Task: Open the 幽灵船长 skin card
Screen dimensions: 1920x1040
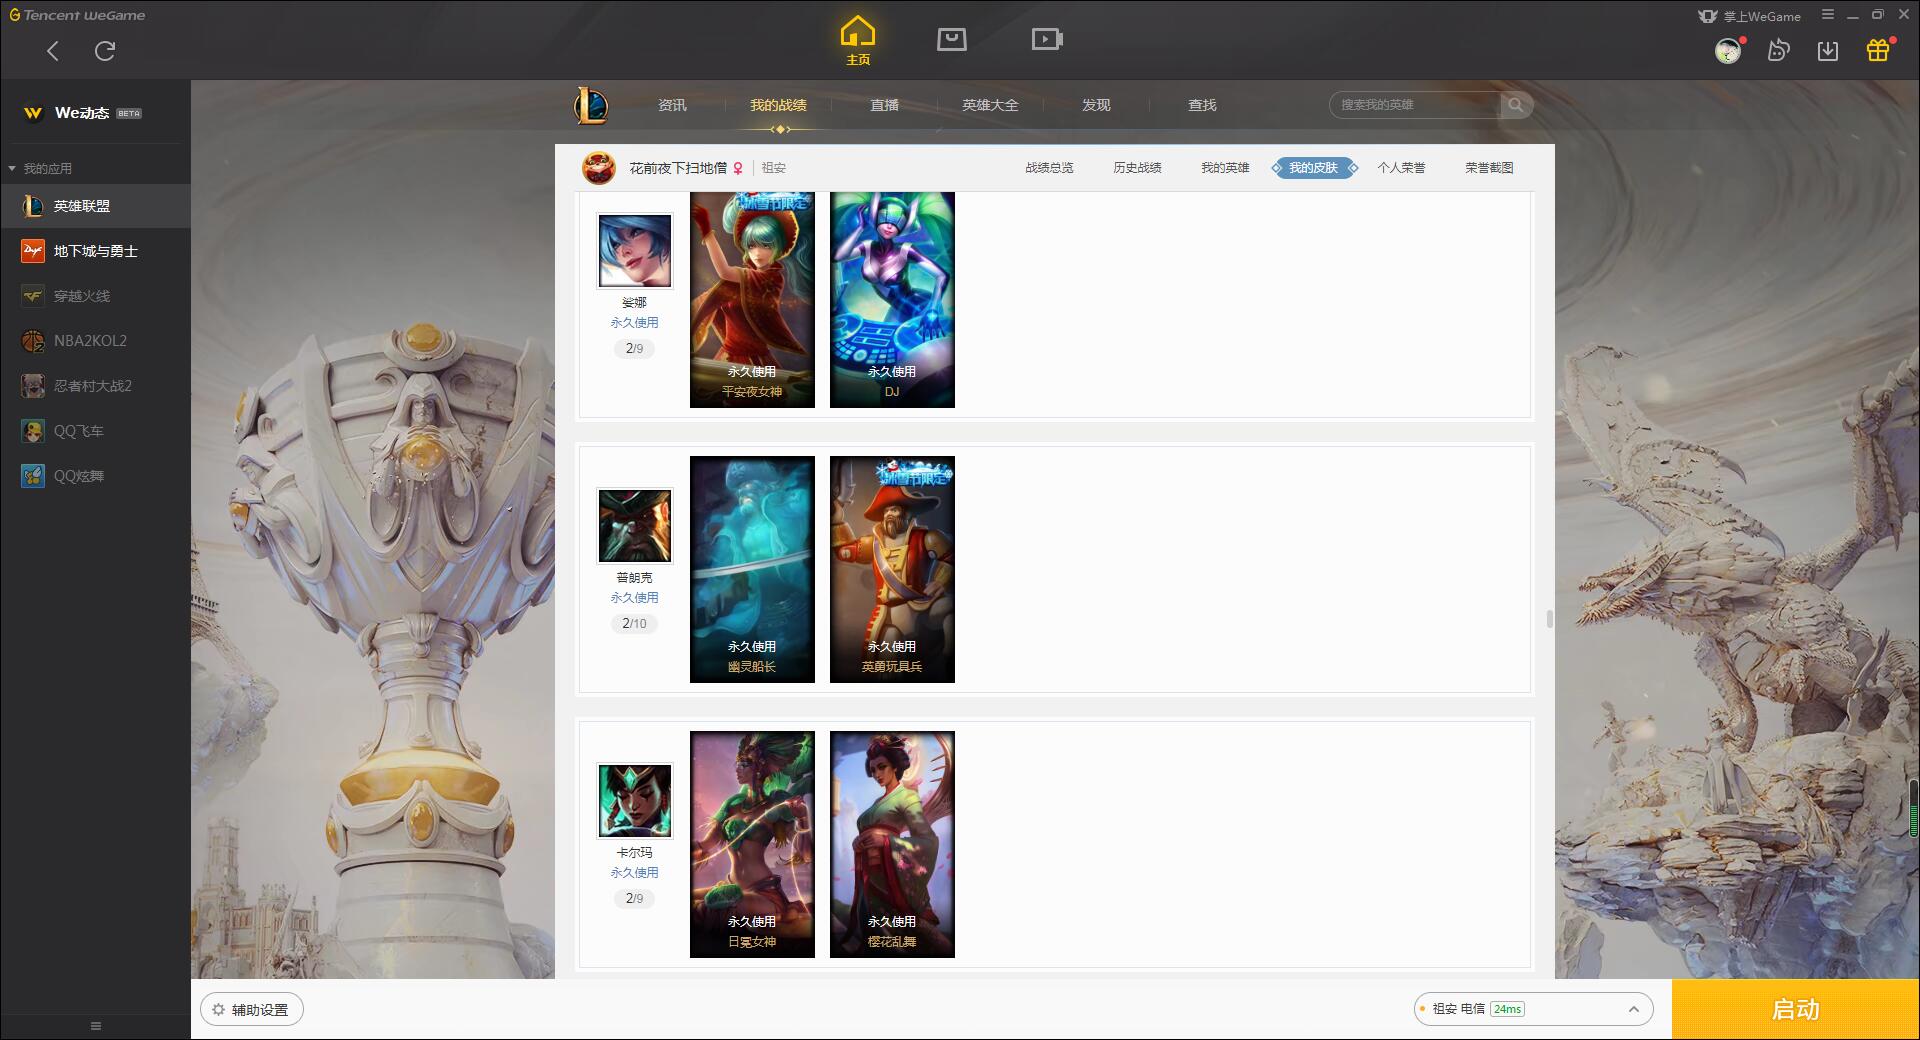Action: (752, 570)
